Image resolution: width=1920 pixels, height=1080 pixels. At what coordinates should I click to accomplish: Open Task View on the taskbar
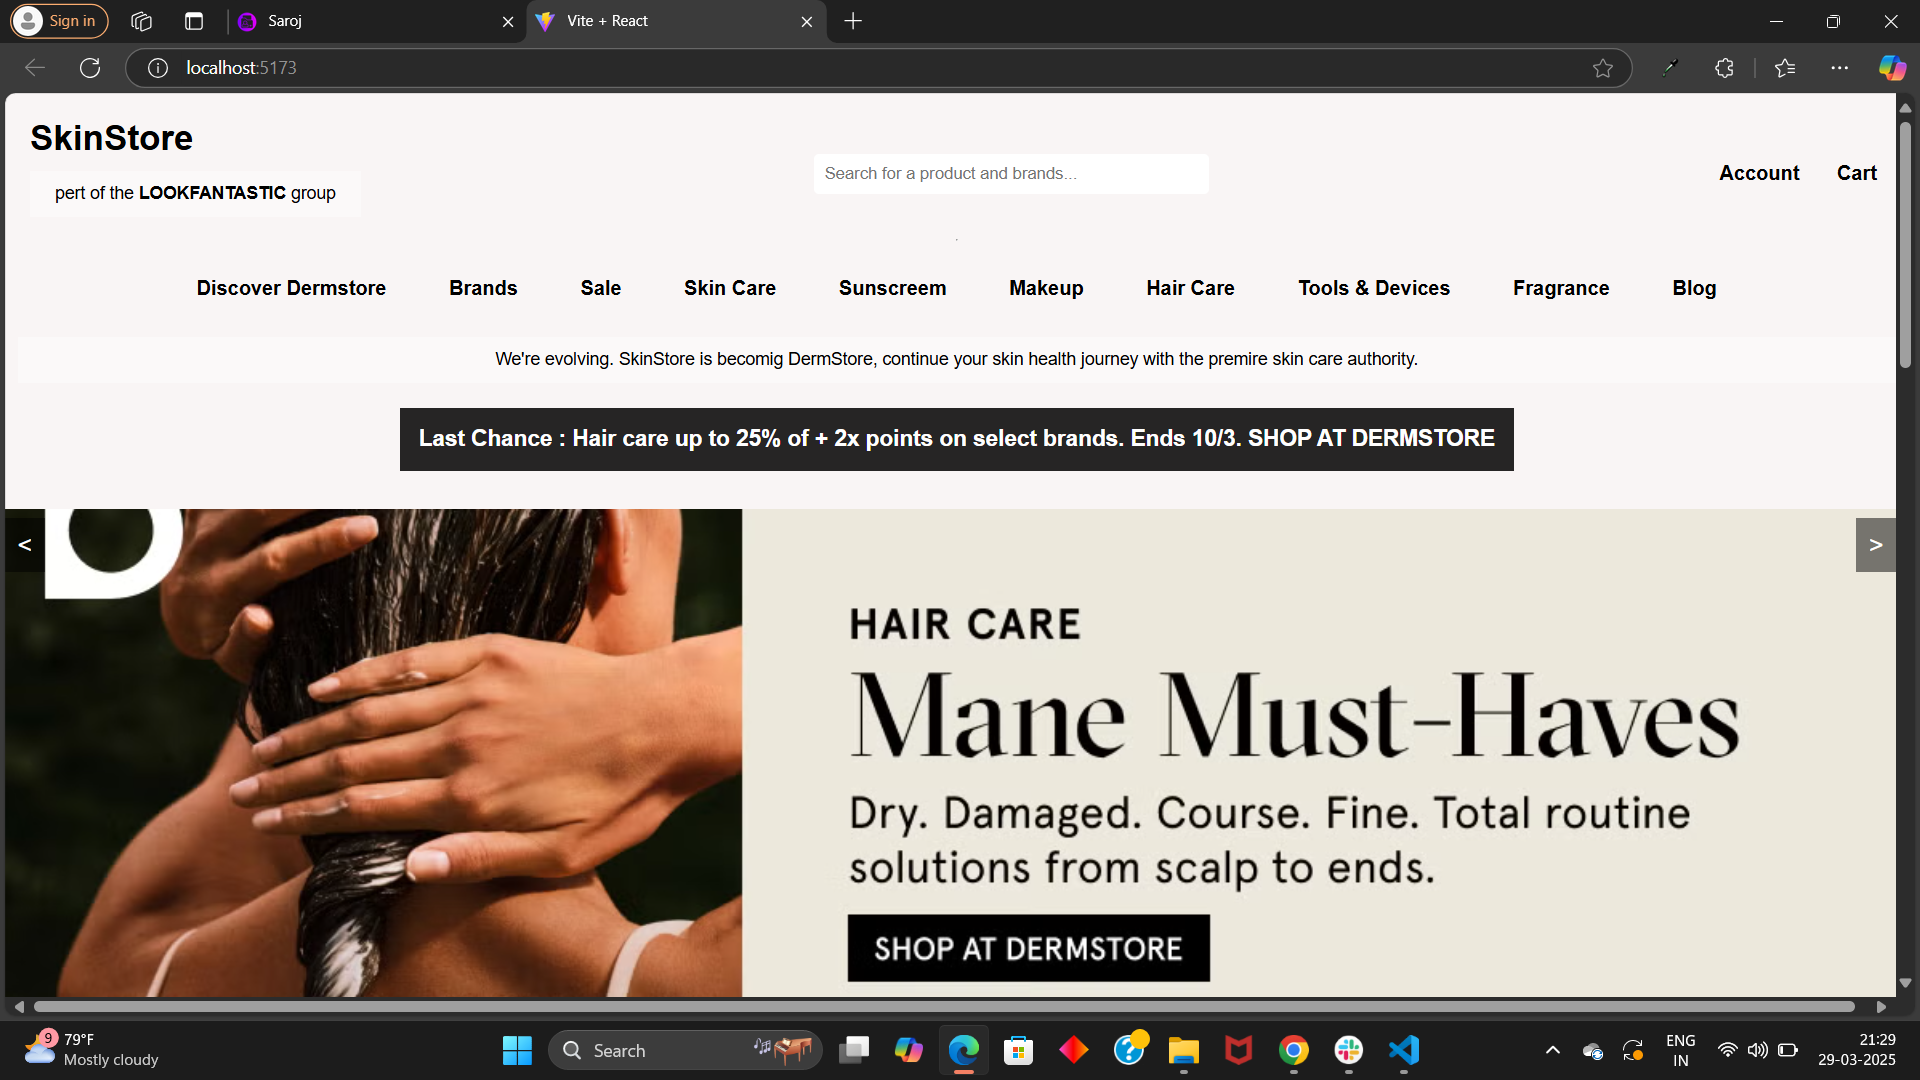pos(853,1050)
